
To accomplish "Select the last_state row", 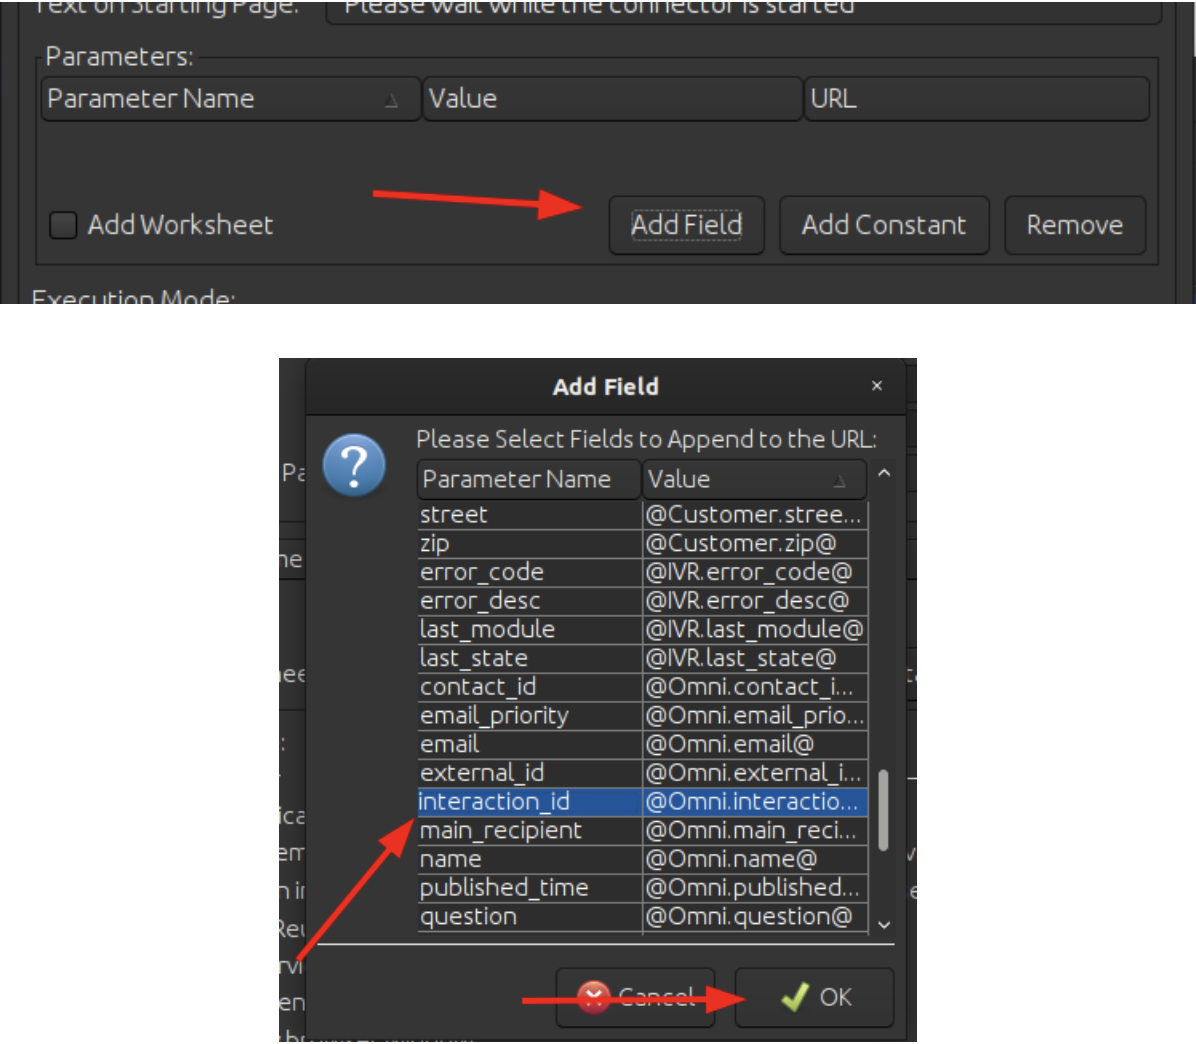I will tap(642, 658).
